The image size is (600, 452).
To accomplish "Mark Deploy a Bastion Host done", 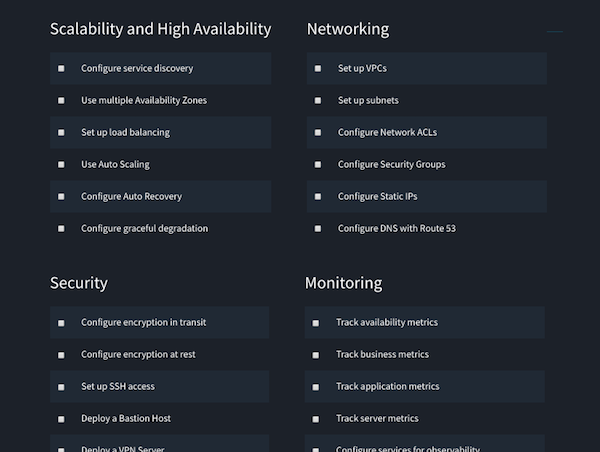I will coord(61,419).
